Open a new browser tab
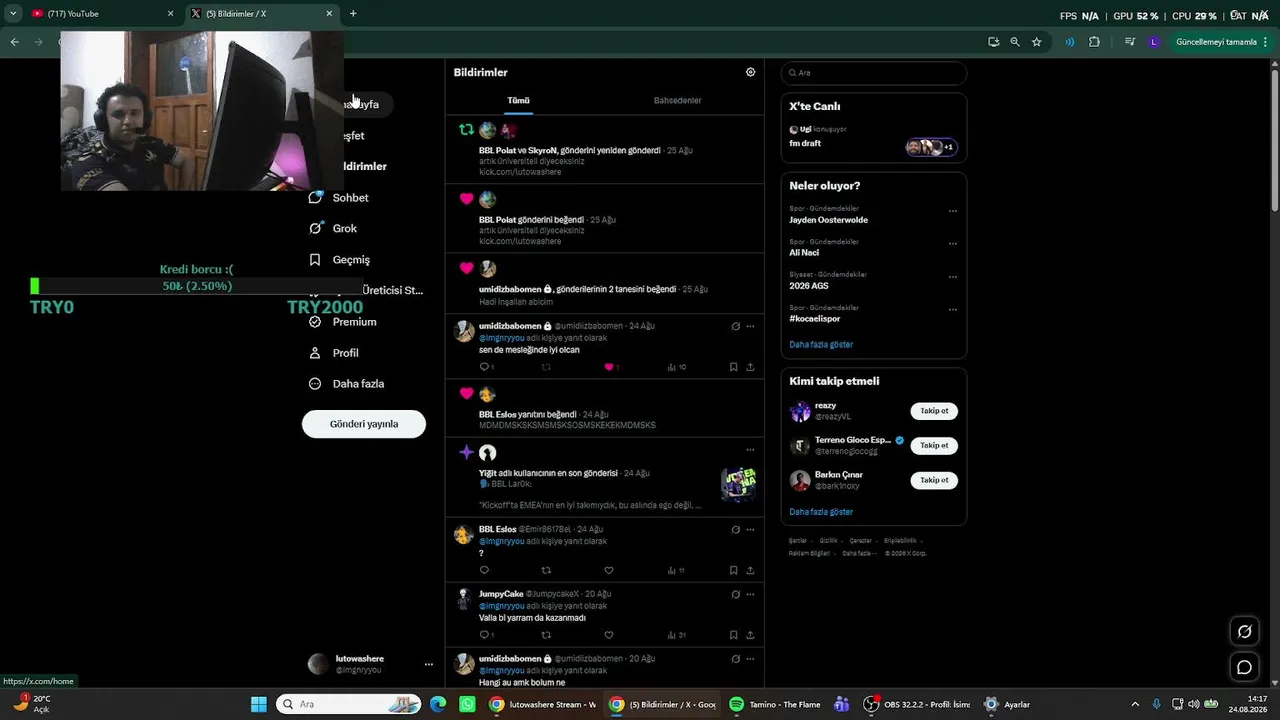Screen dimensions: 1280x720 coord(353,14)
